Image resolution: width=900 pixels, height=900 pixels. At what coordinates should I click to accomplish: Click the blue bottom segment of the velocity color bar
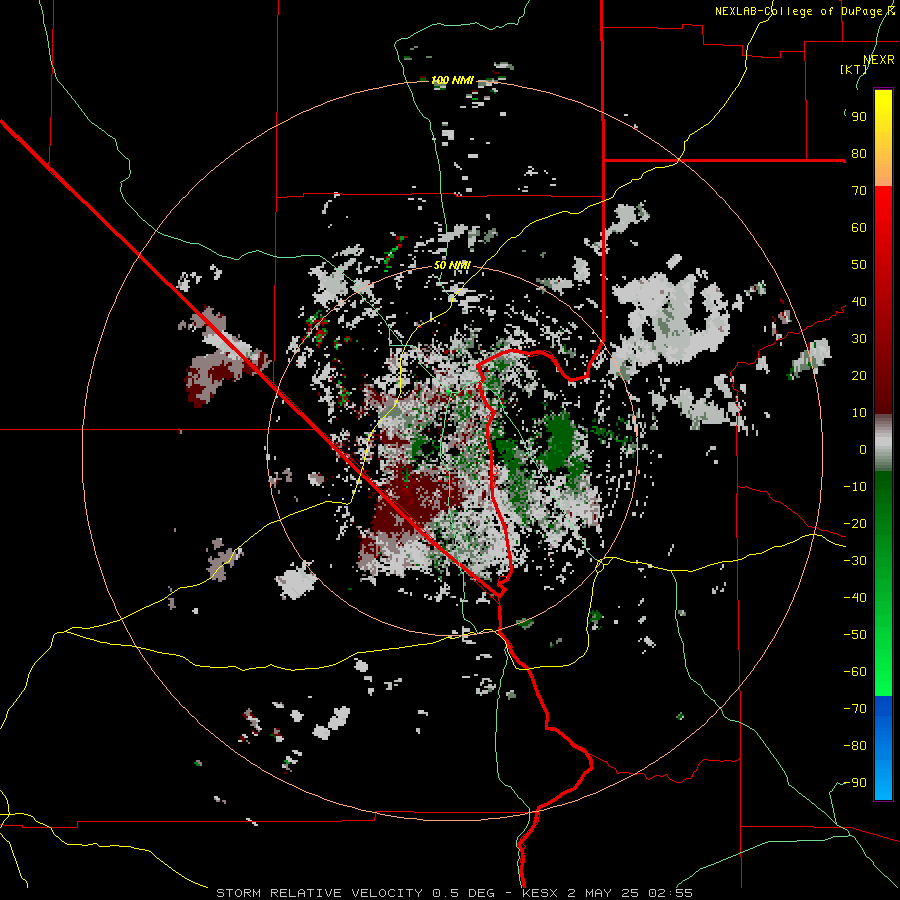pyautogui.click(x=883, y=748)
